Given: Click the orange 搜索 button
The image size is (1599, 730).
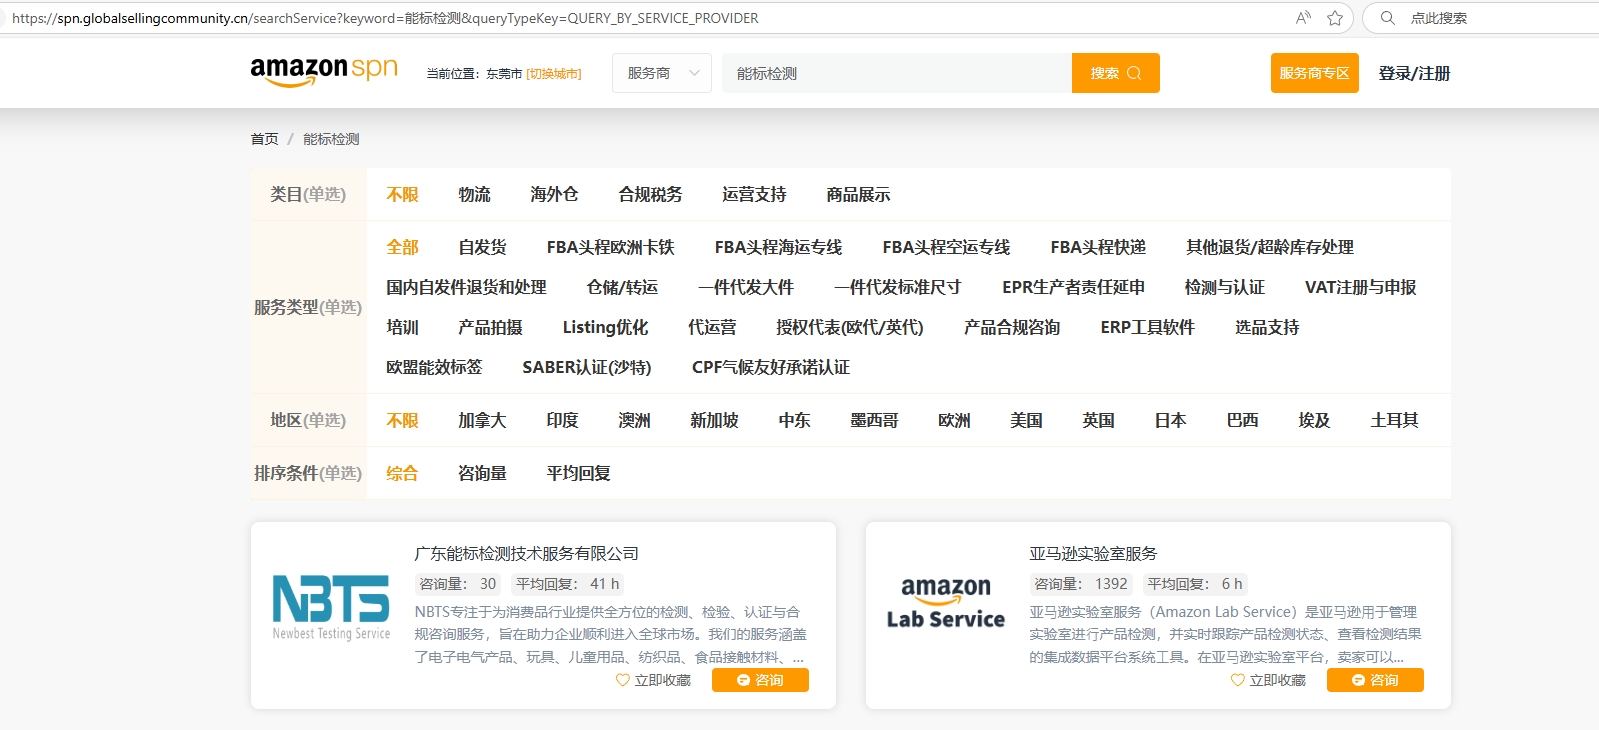Looking at the screenshot, I should [x=1115, y=73].
